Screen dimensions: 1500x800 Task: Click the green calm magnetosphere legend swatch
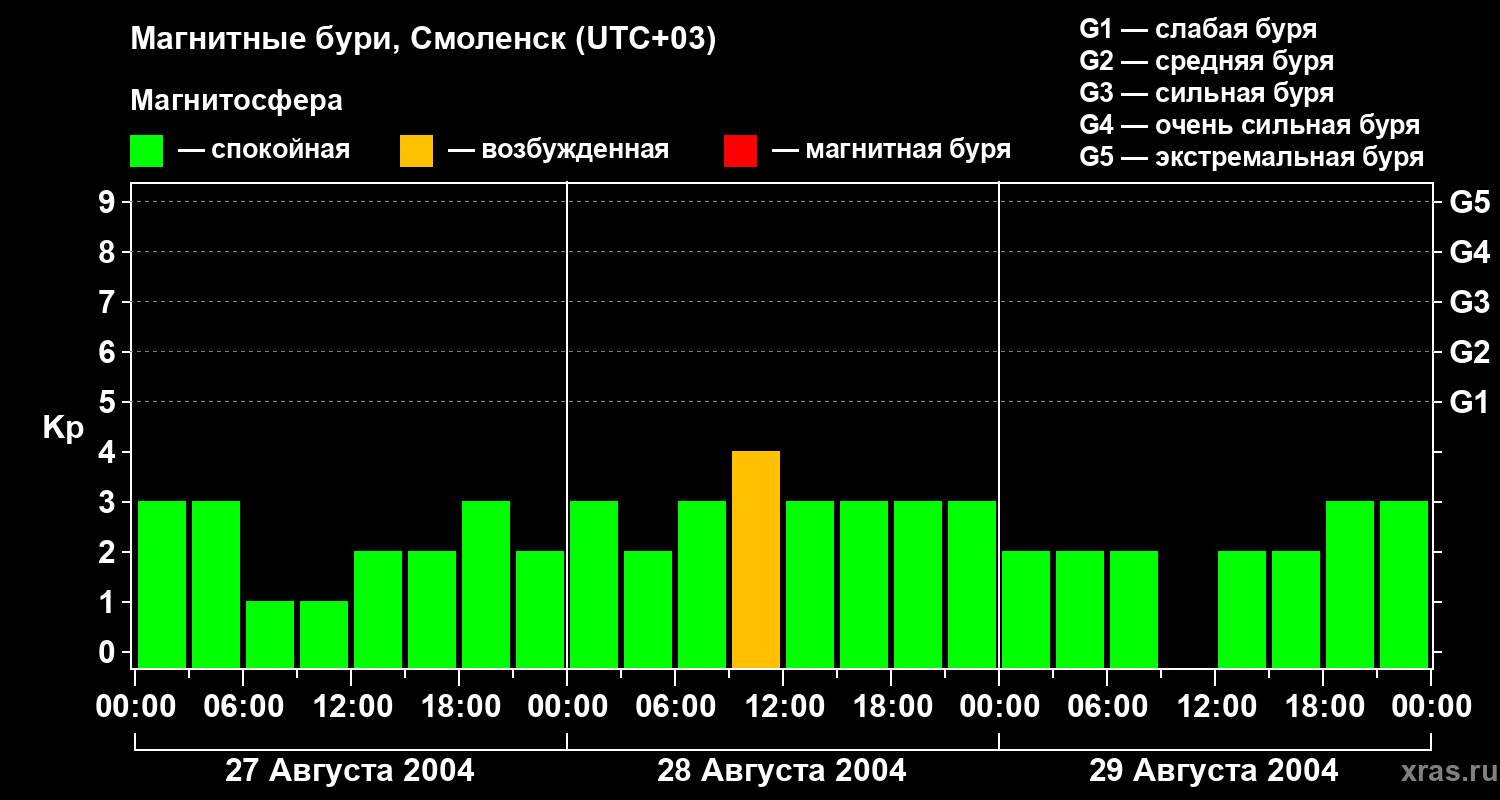pyautogui.click(x=146, y=150)
